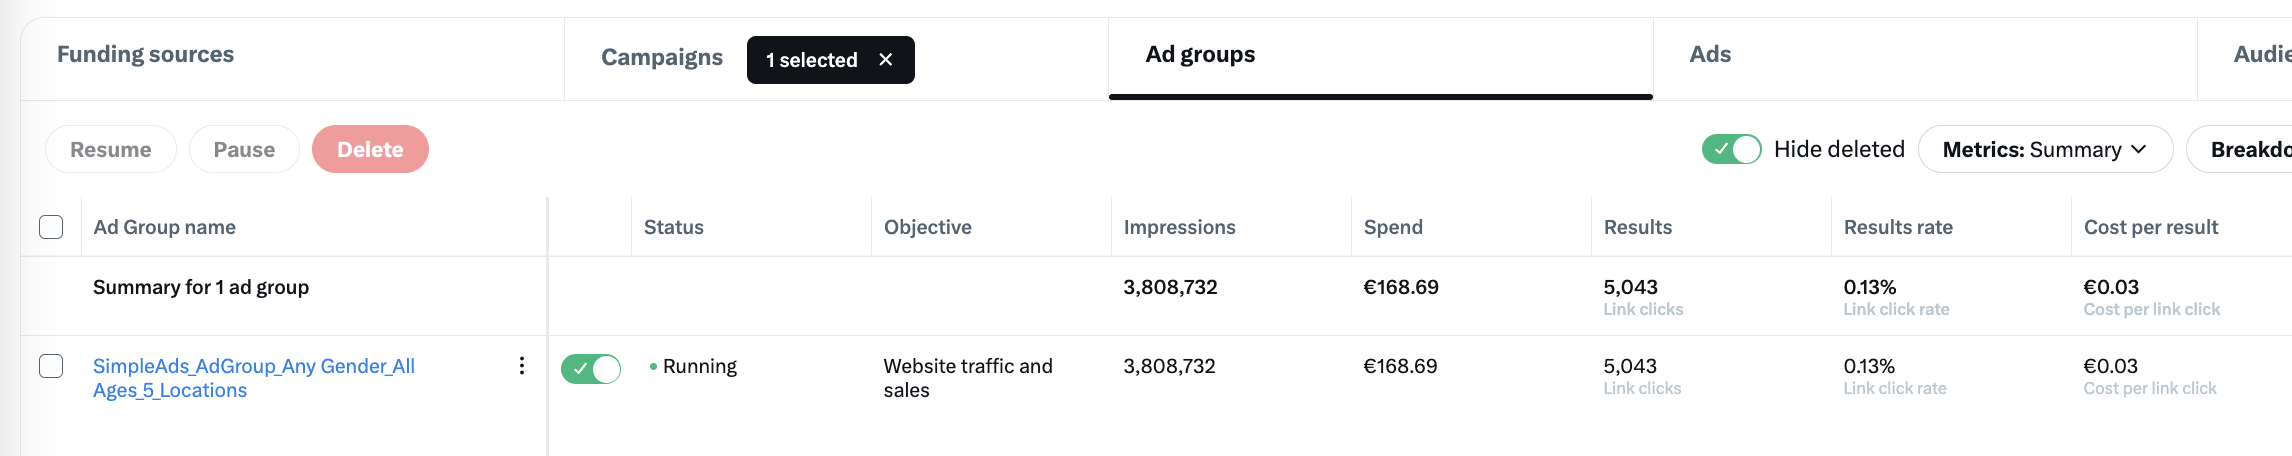Click the Ad Group name column header
This screenshot has width=2292, height=456.
(x=164, y=227)
